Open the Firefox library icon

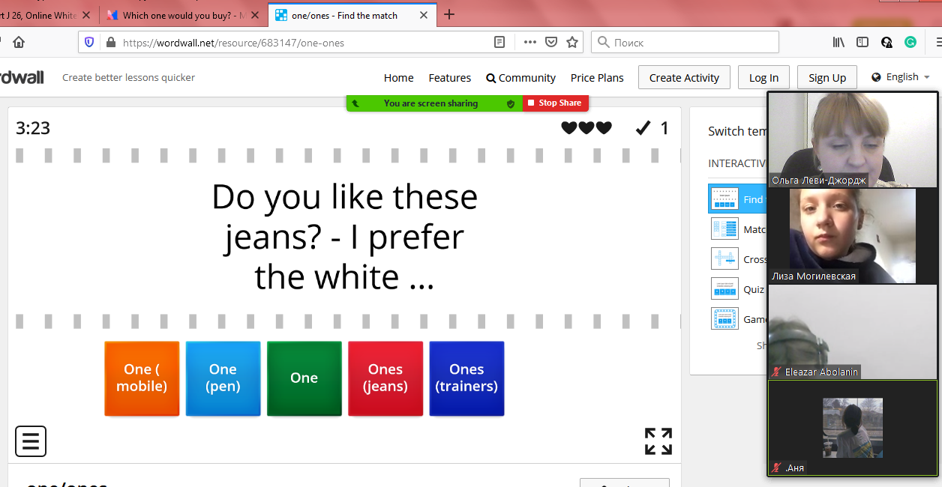coord(838,42)
